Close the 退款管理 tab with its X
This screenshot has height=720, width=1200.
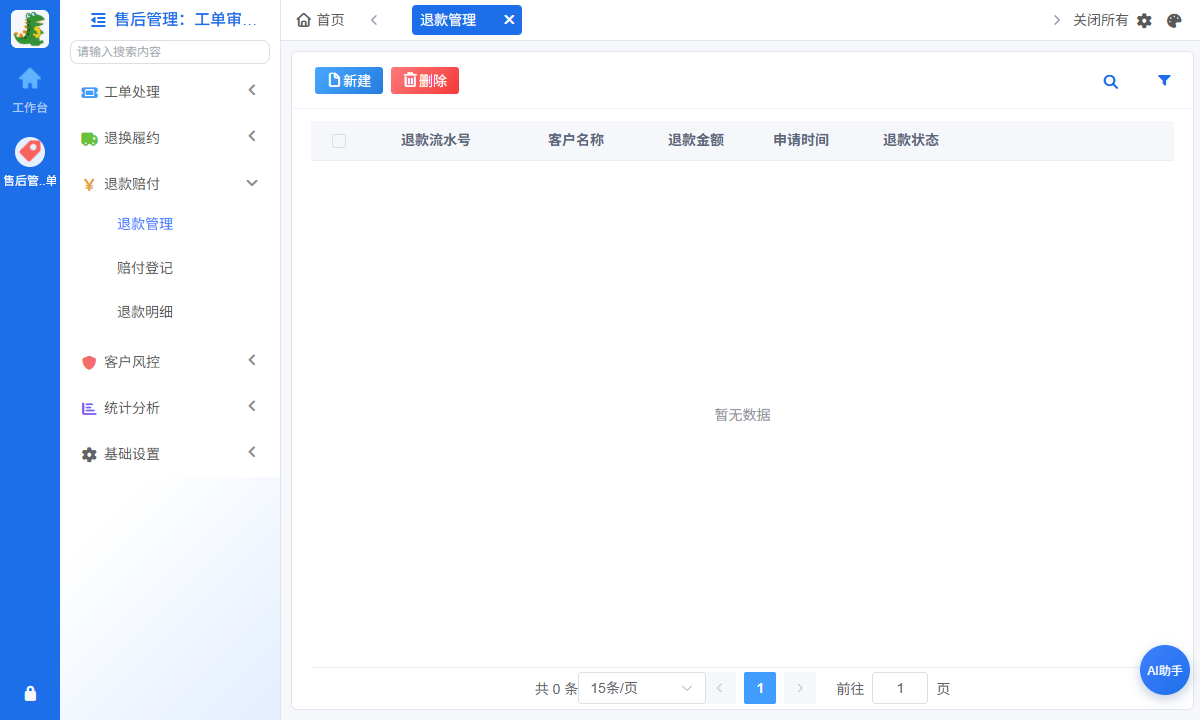(509, 20)
